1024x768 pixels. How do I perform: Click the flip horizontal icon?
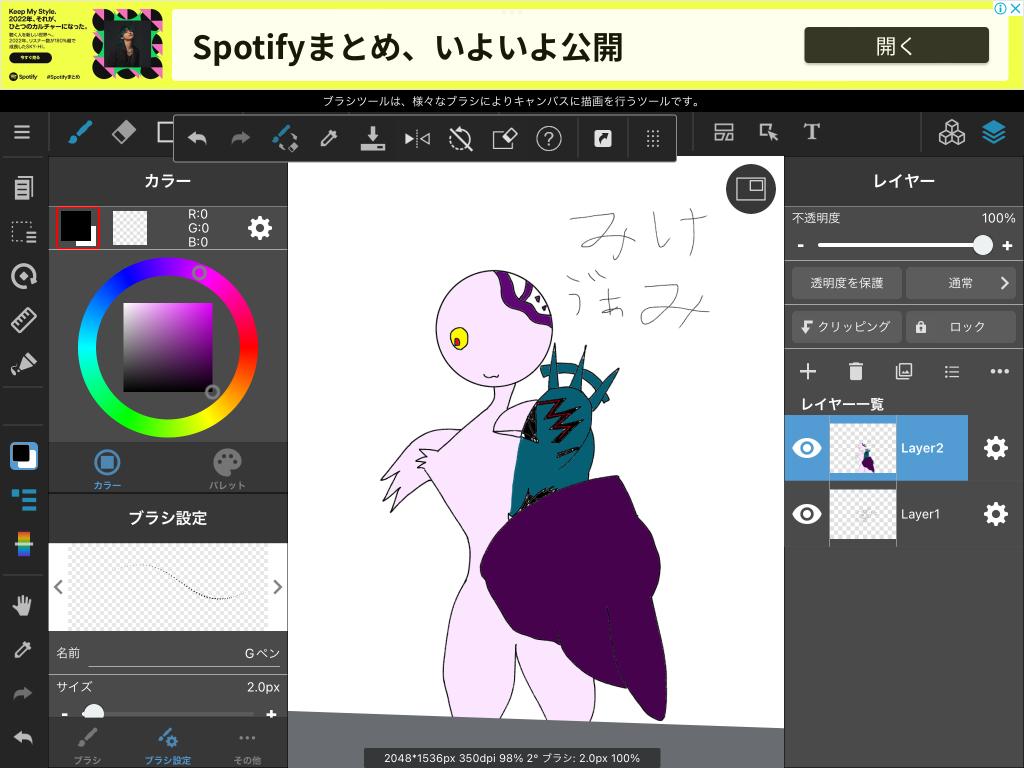[416, 139]
